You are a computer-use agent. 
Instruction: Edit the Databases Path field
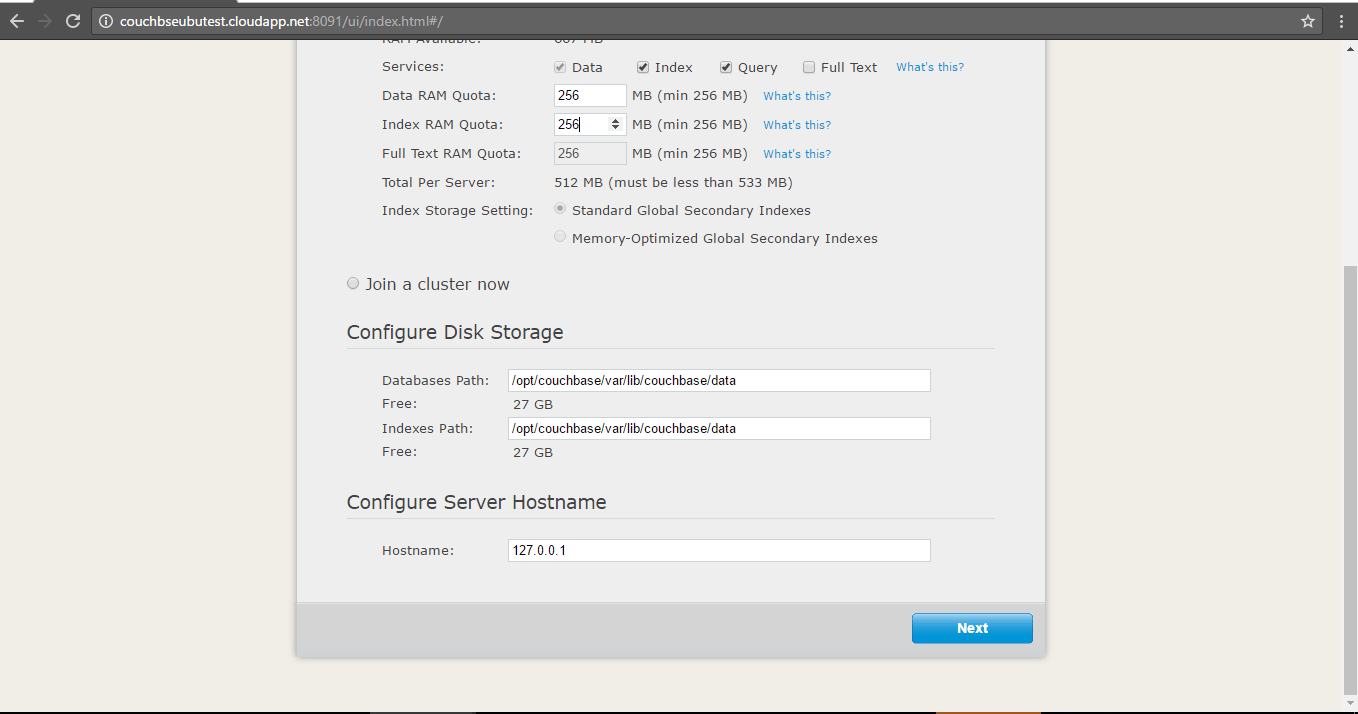pos(719,380)
